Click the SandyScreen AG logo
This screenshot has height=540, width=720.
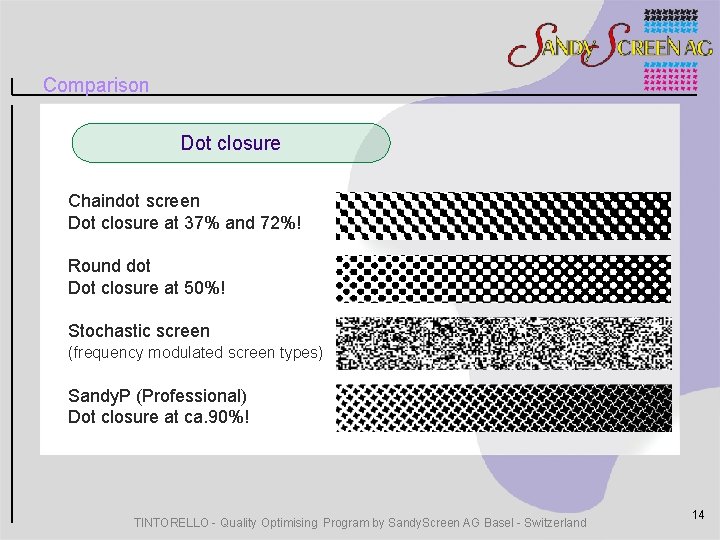(x=610, y=49)
